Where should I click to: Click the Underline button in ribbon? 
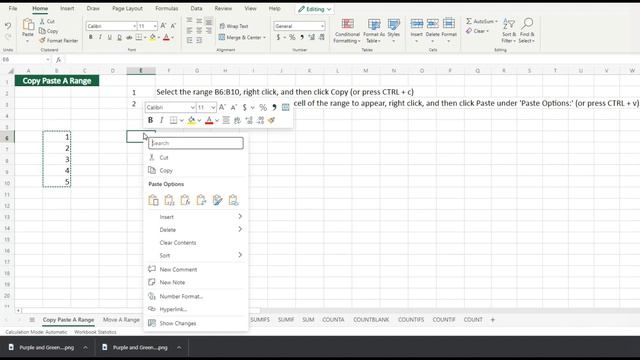109,38
